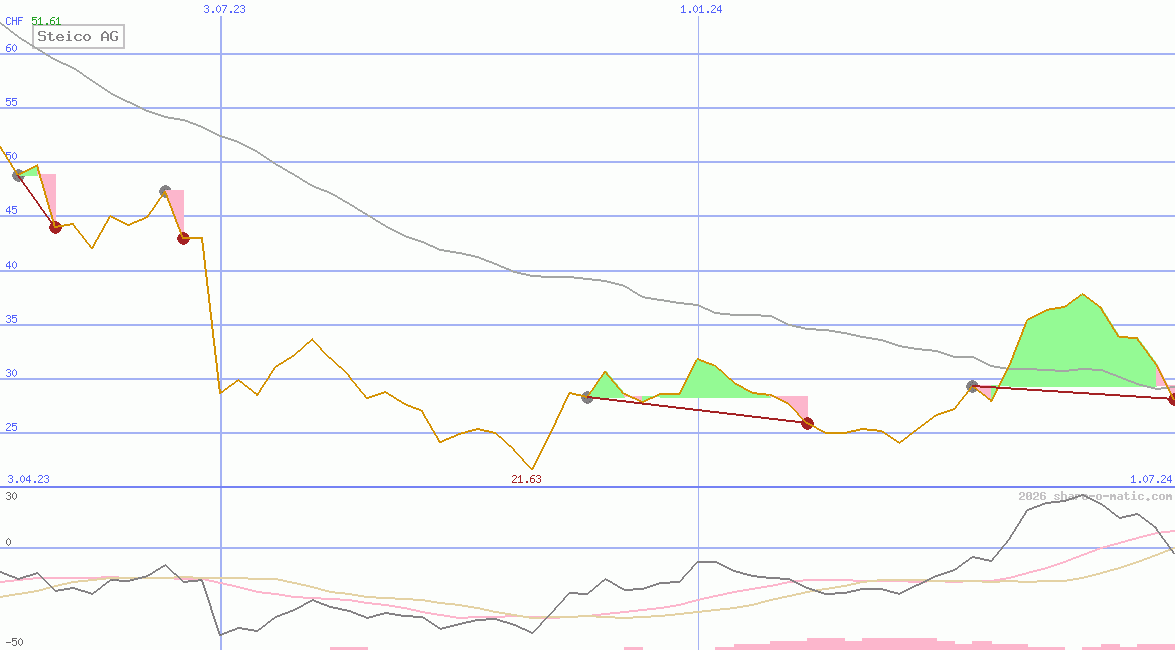Select the red marker near 26 CHF

808,423
